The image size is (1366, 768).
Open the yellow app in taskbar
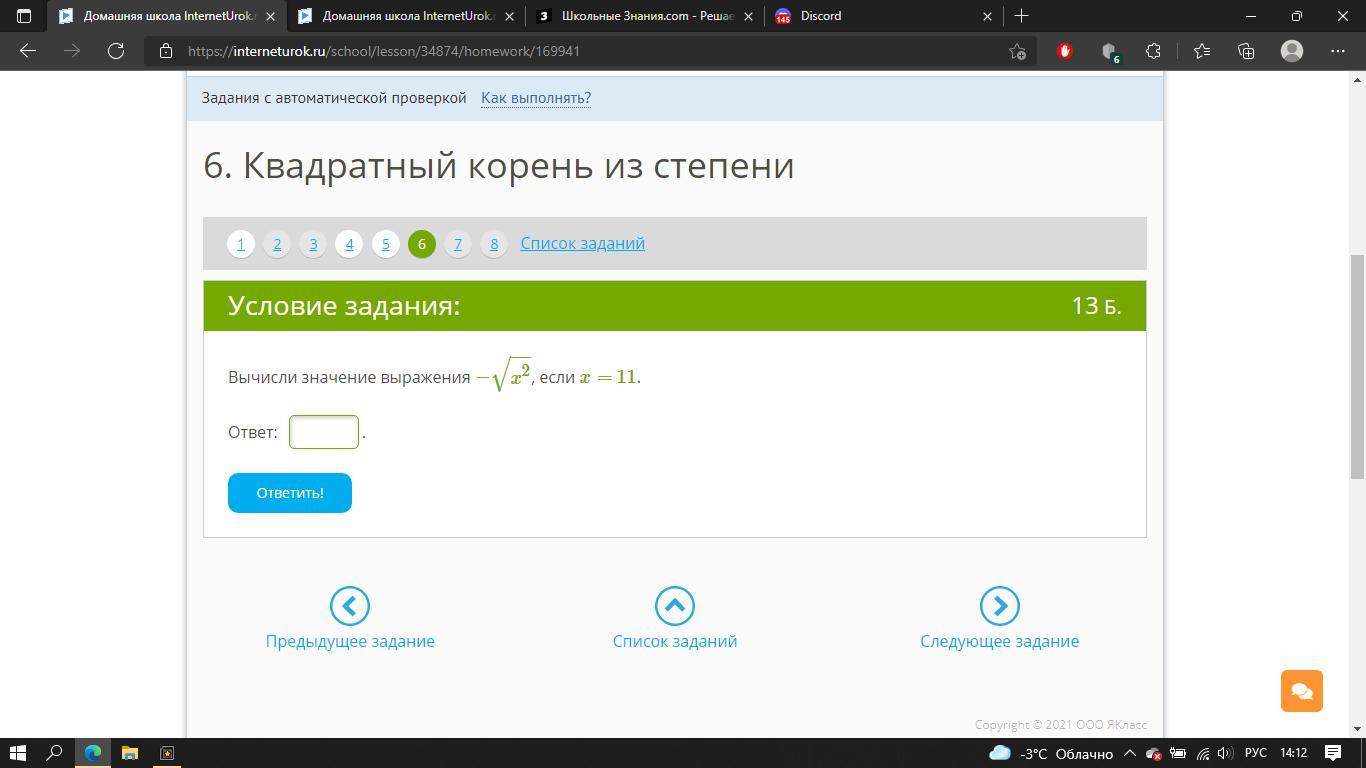(x=167, y=753)
